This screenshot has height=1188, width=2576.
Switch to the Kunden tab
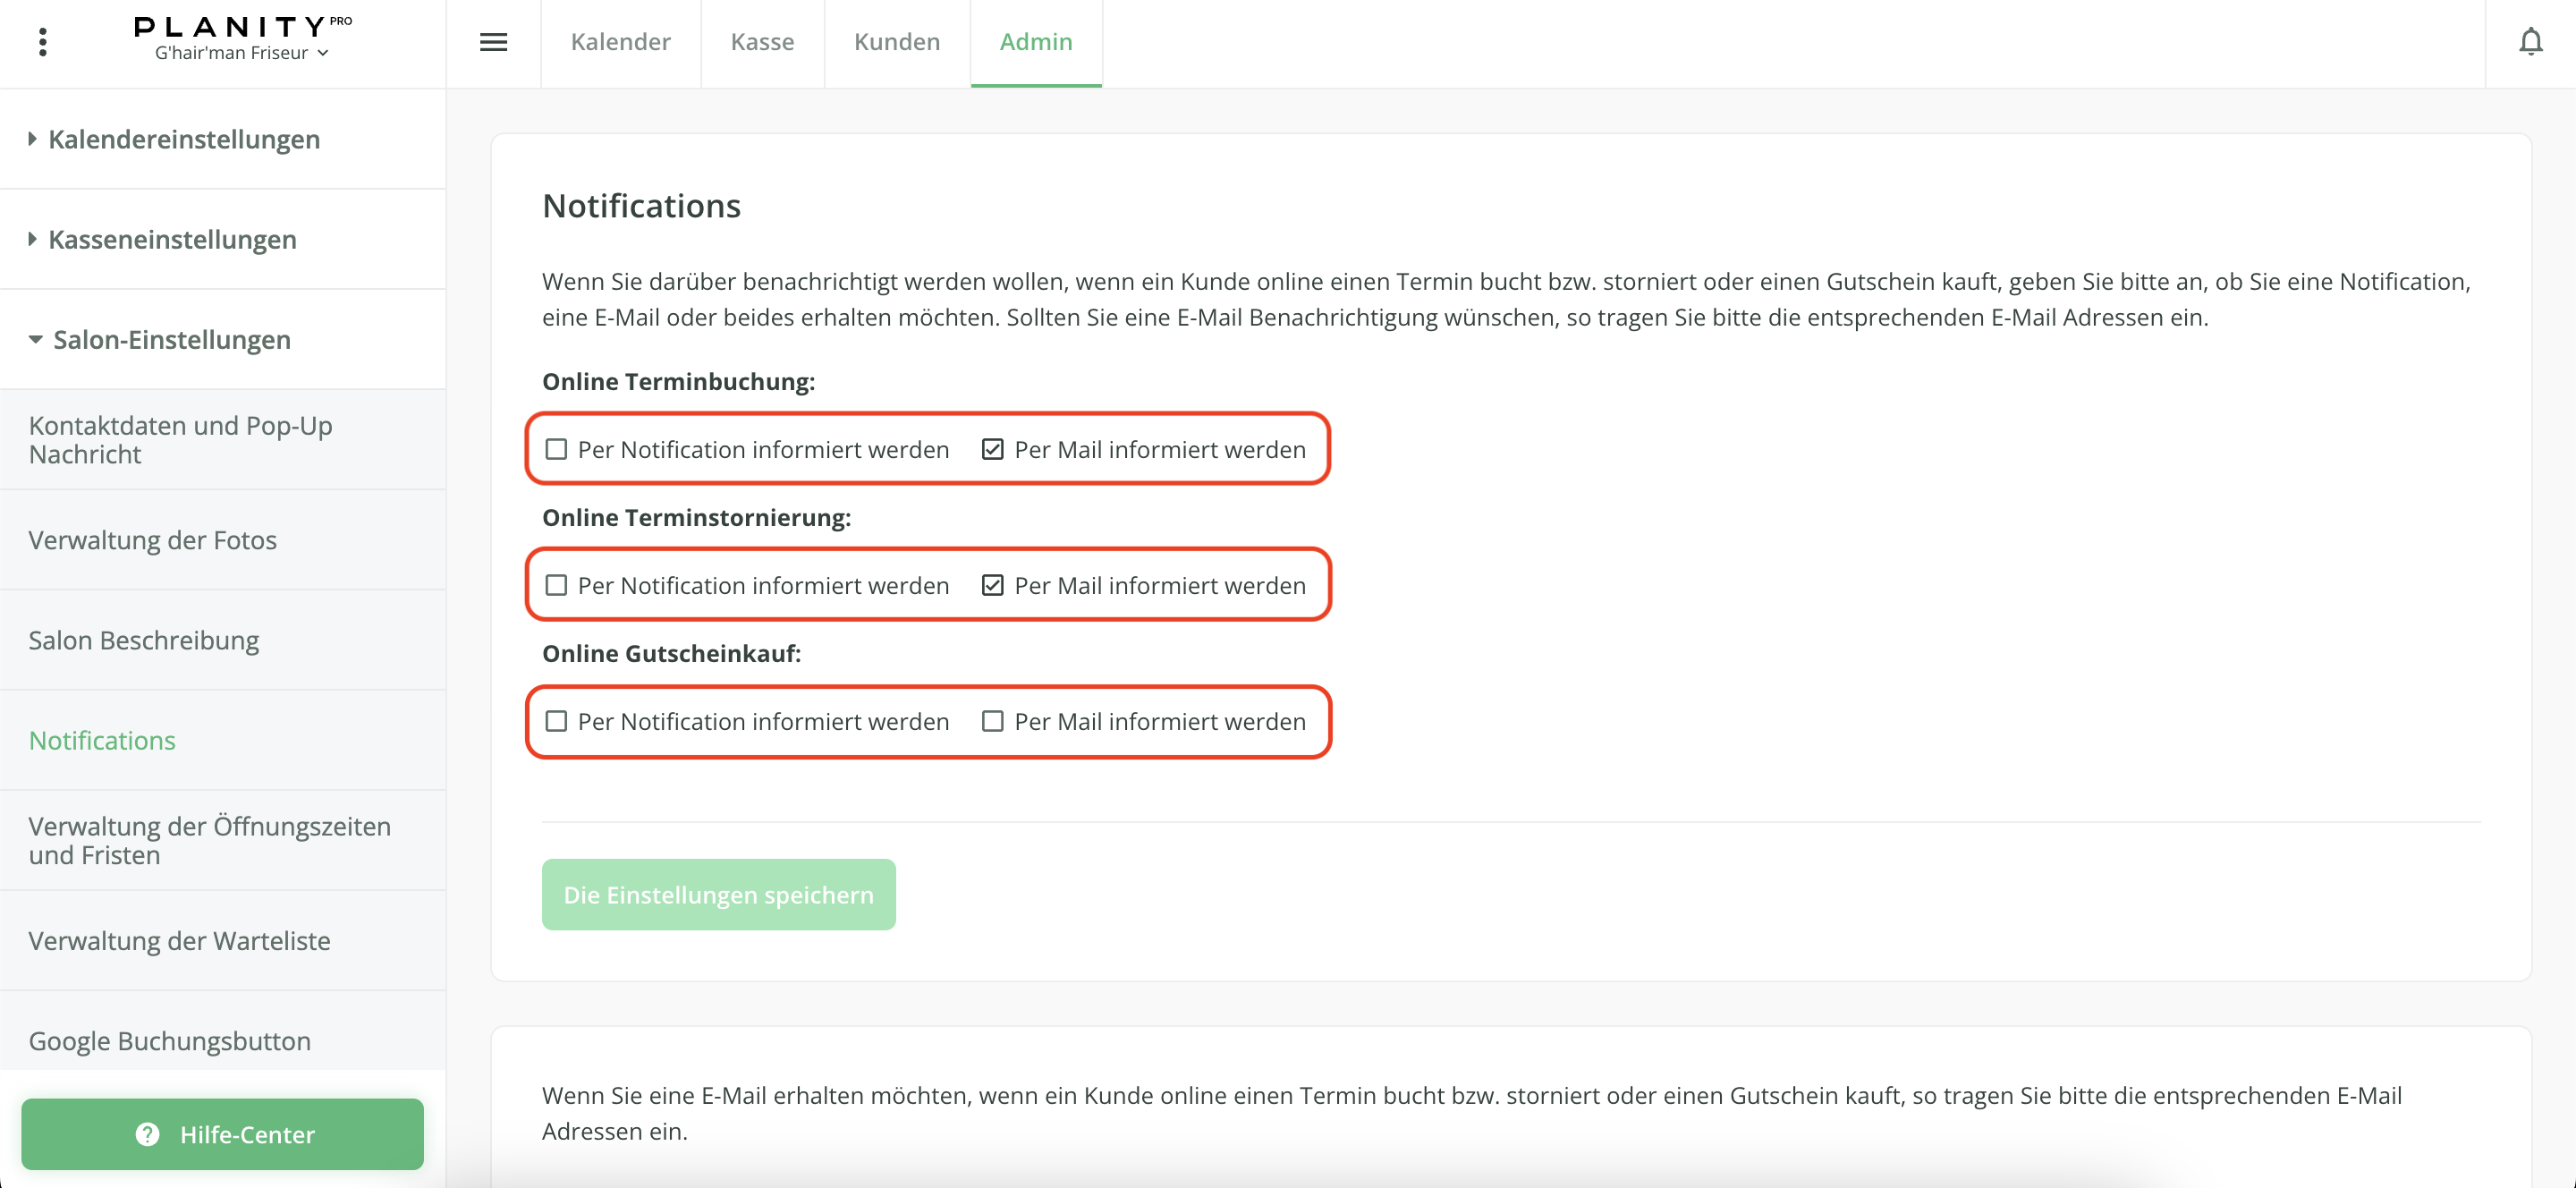tap(896, 42)
